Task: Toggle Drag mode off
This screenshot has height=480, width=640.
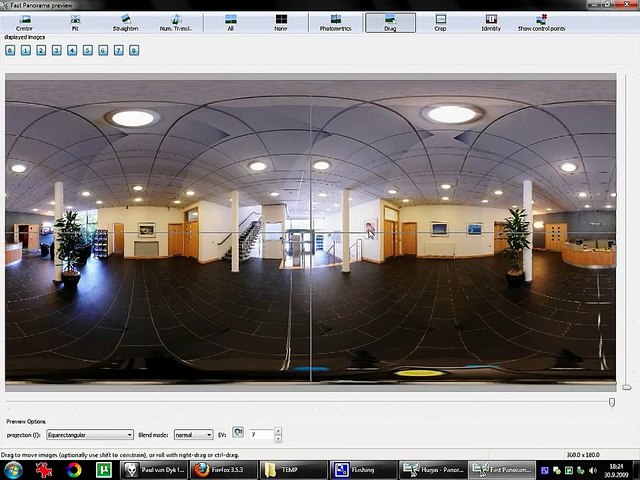Action: coord(390,22)
